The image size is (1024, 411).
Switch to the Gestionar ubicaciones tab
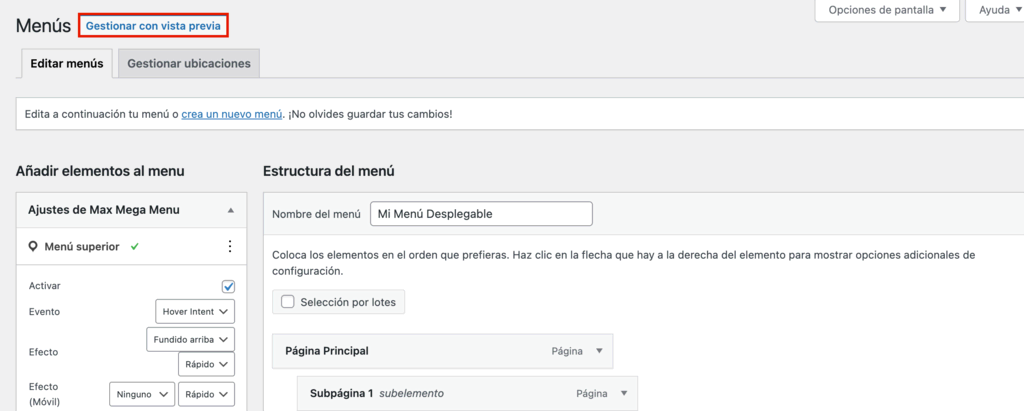coord(189,63)
